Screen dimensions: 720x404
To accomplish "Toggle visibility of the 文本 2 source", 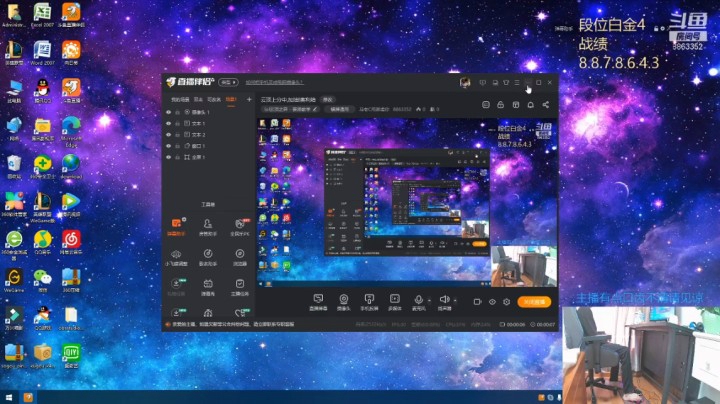I will tap(169, 135).
